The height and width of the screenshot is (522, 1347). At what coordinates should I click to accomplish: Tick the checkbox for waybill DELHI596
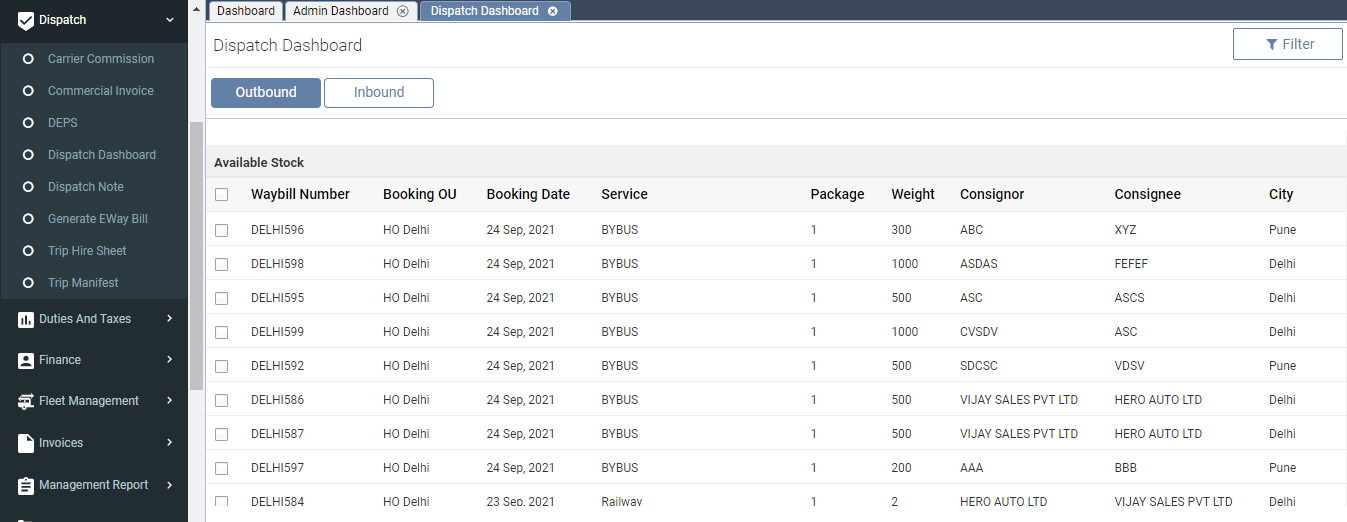pyautogui.click(x=222, y=230)
